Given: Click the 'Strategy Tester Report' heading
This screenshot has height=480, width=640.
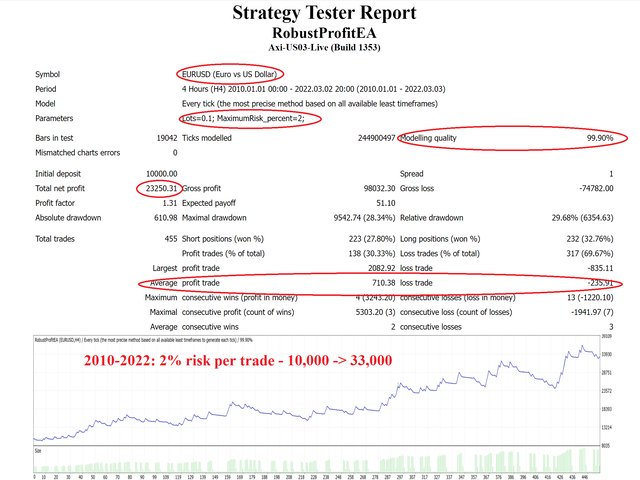Looking at the screenshot, I should pos(324,13).
